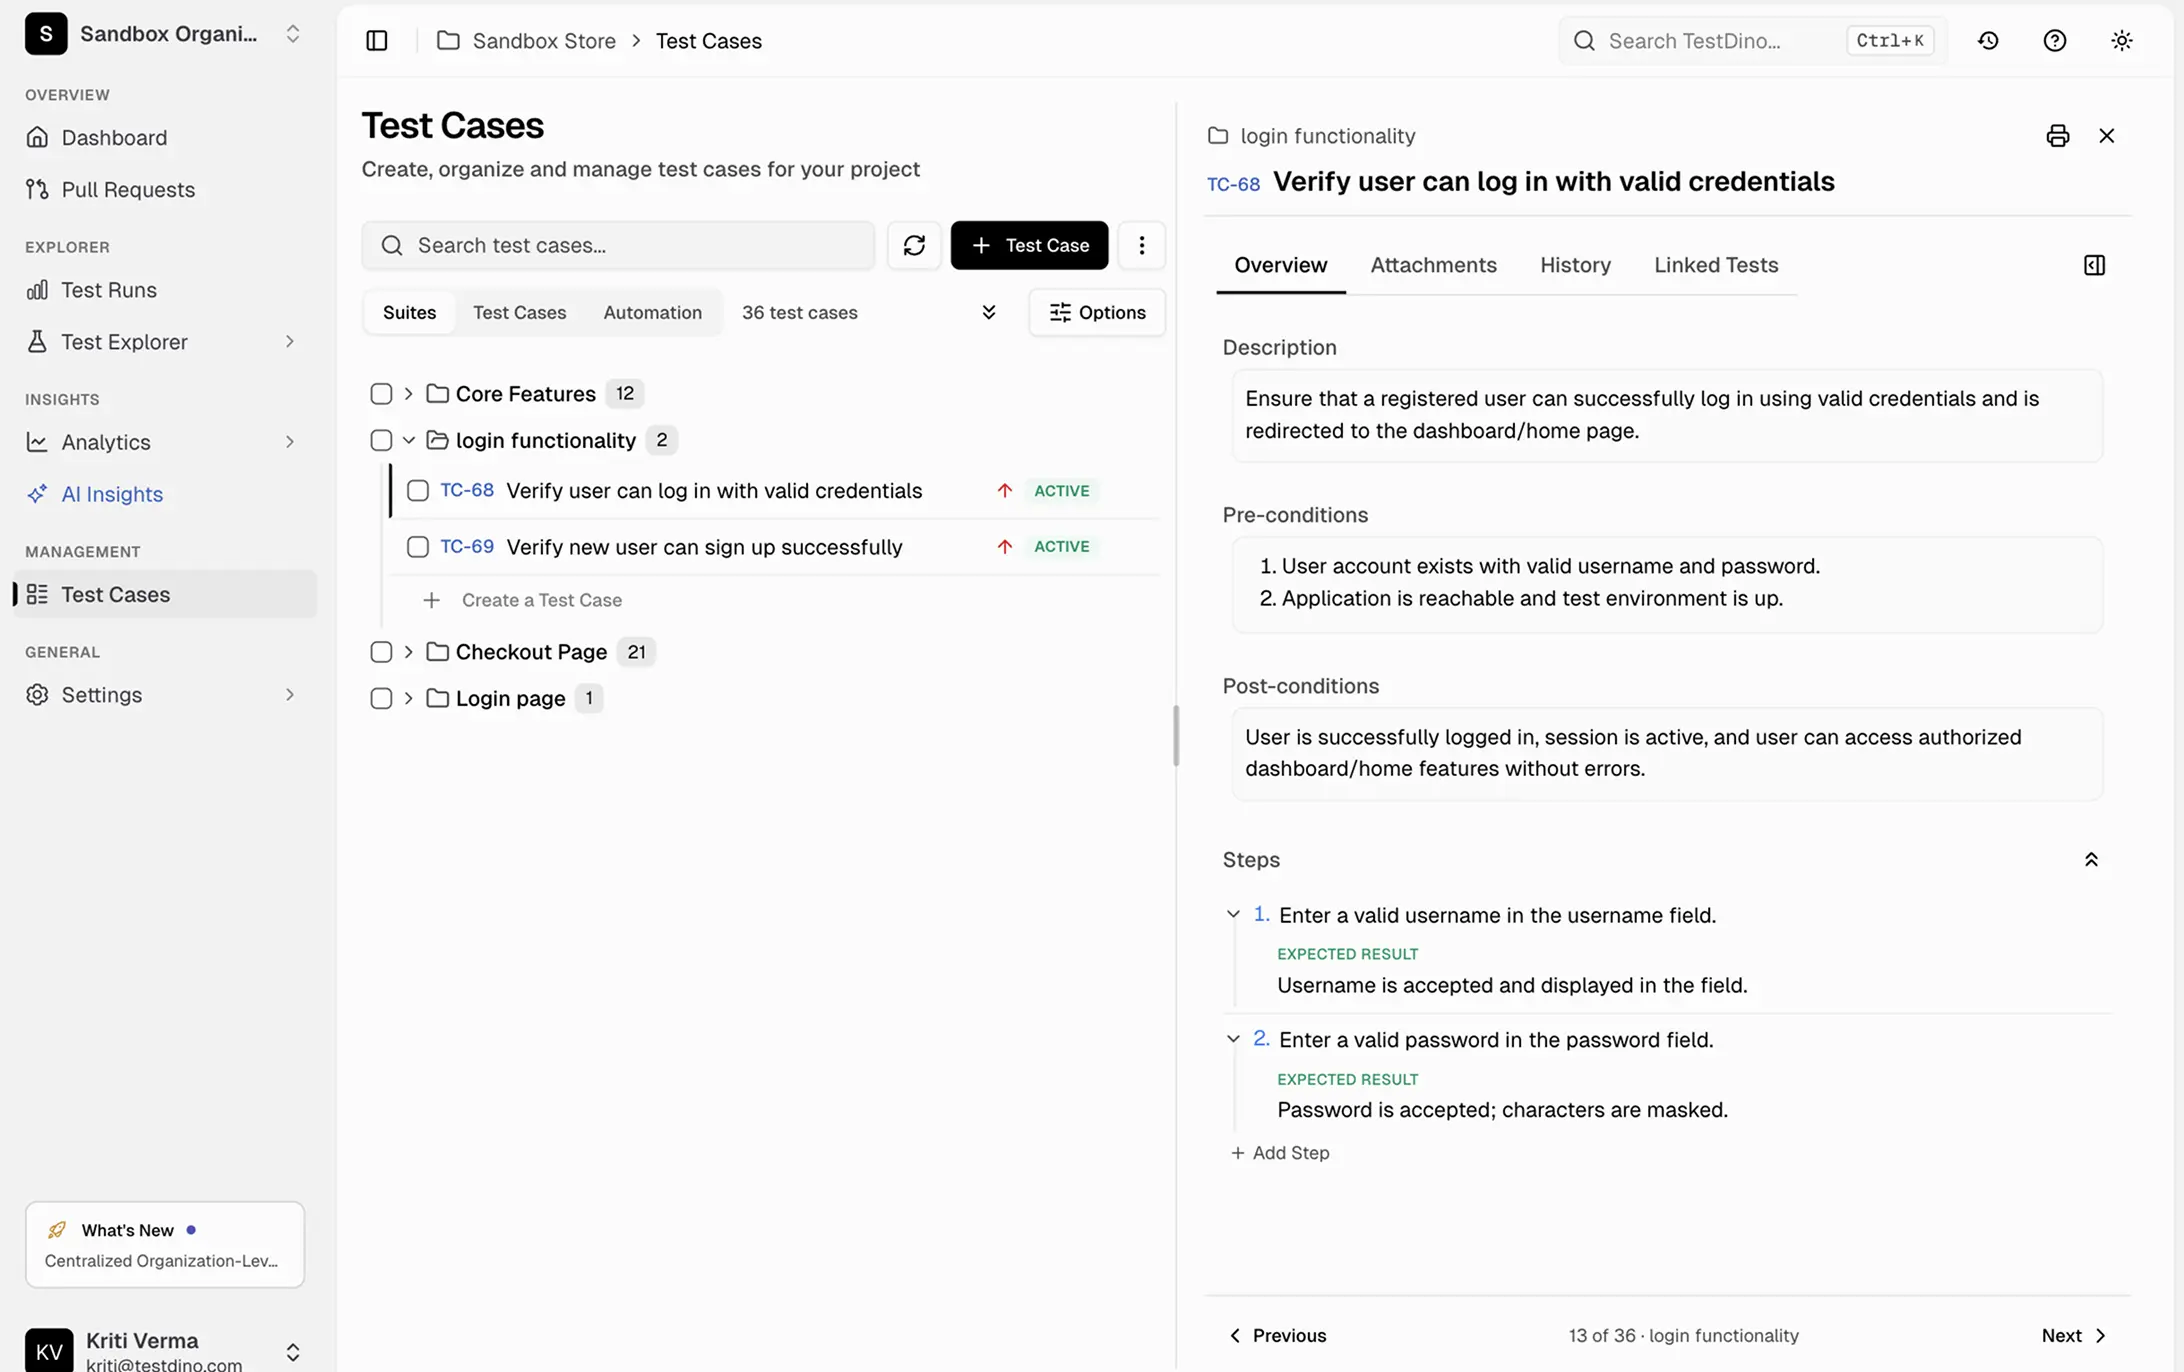Click the refresh test cases icon

click(914, 245)
